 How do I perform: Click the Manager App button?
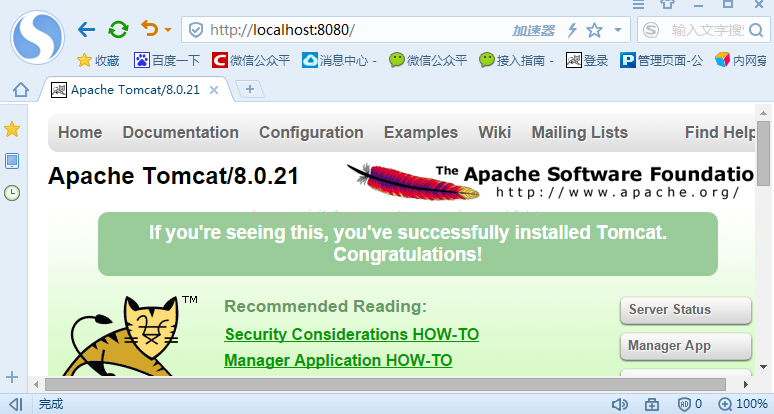tap(686, 346)
